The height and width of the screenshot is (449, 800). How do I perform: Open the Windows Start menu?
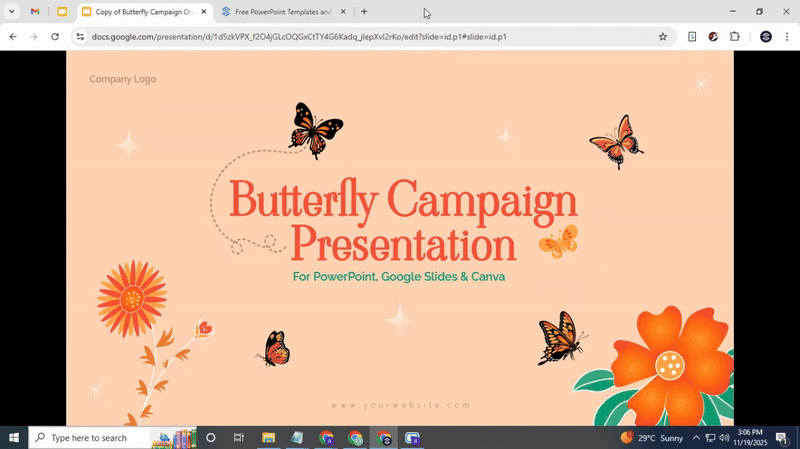click(14, 438)
